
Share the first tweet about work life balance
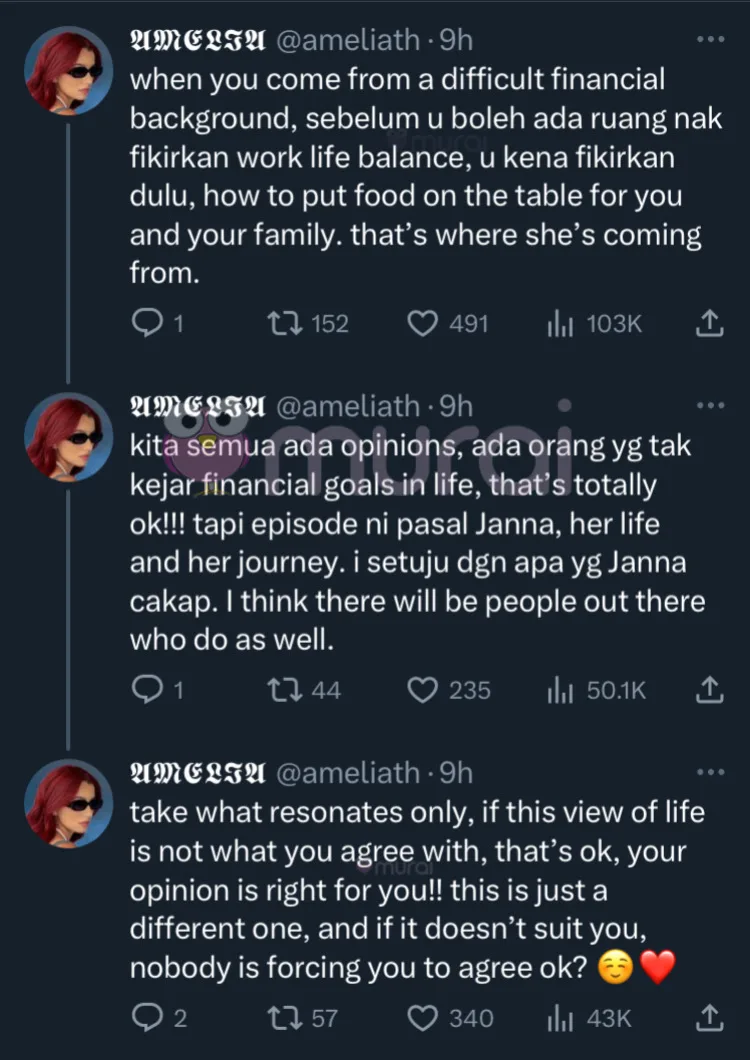[x=708, y=324]
